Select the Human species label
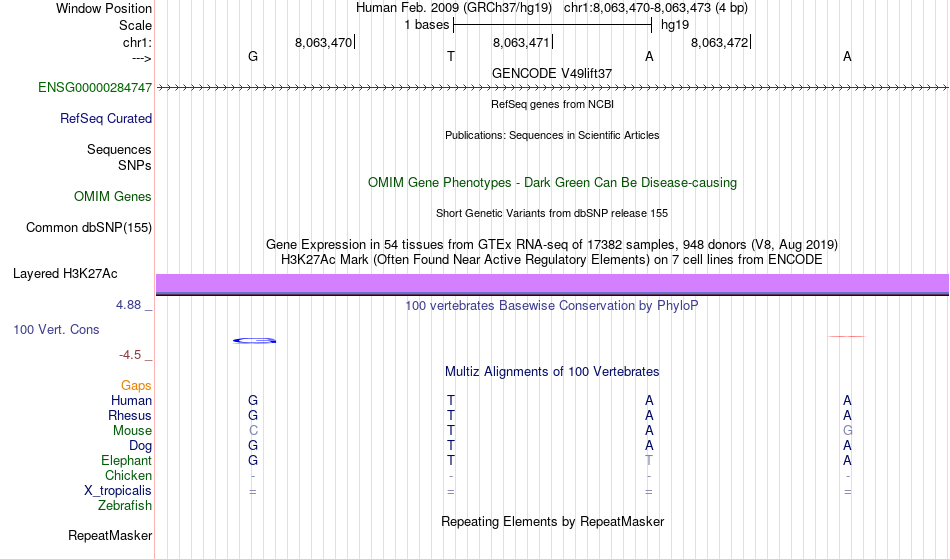This screenshot has height=559, width=950. 131,401
